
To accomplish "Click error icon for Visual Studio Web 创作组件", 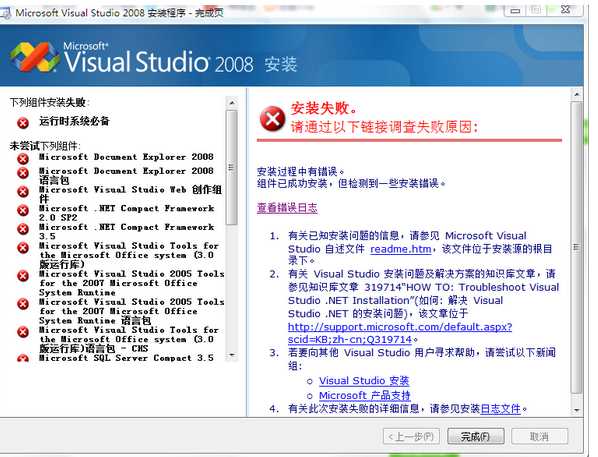I will point(23,191).
